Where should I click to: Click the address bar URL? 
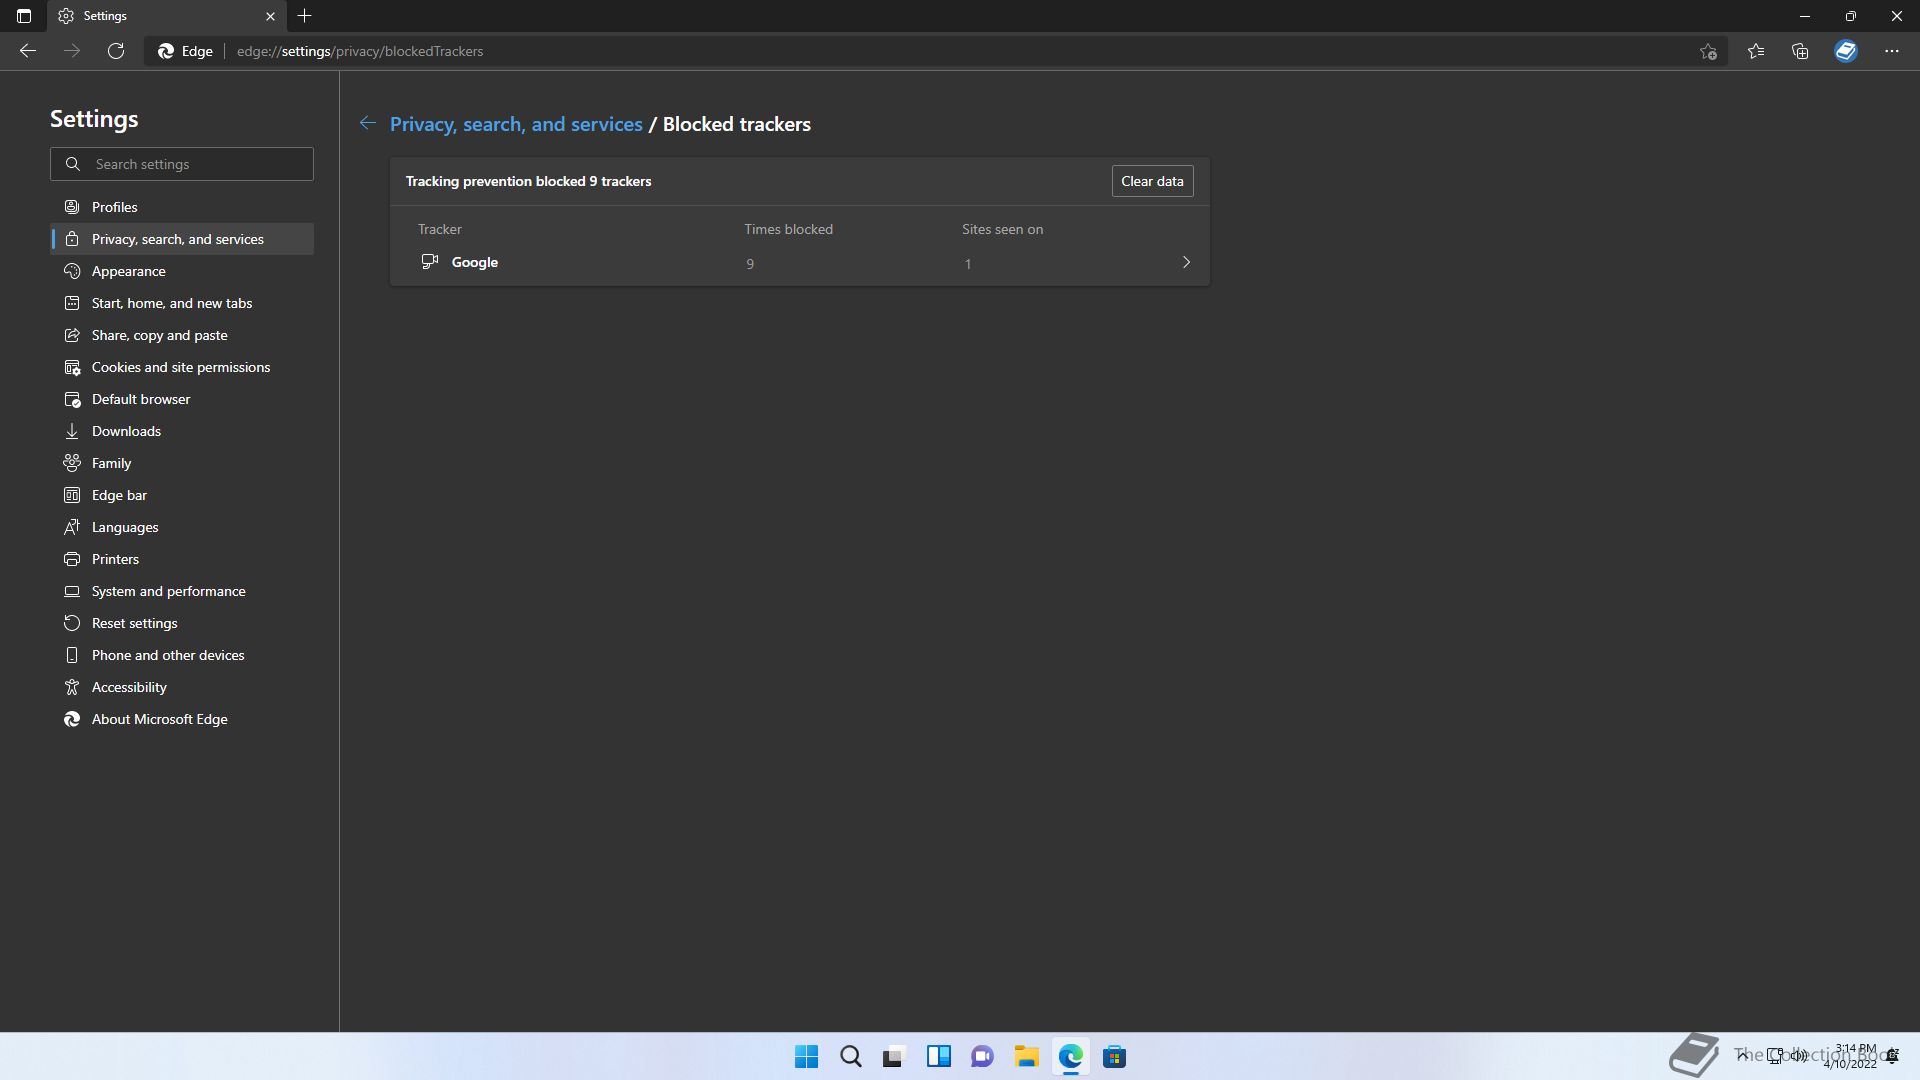360,51
